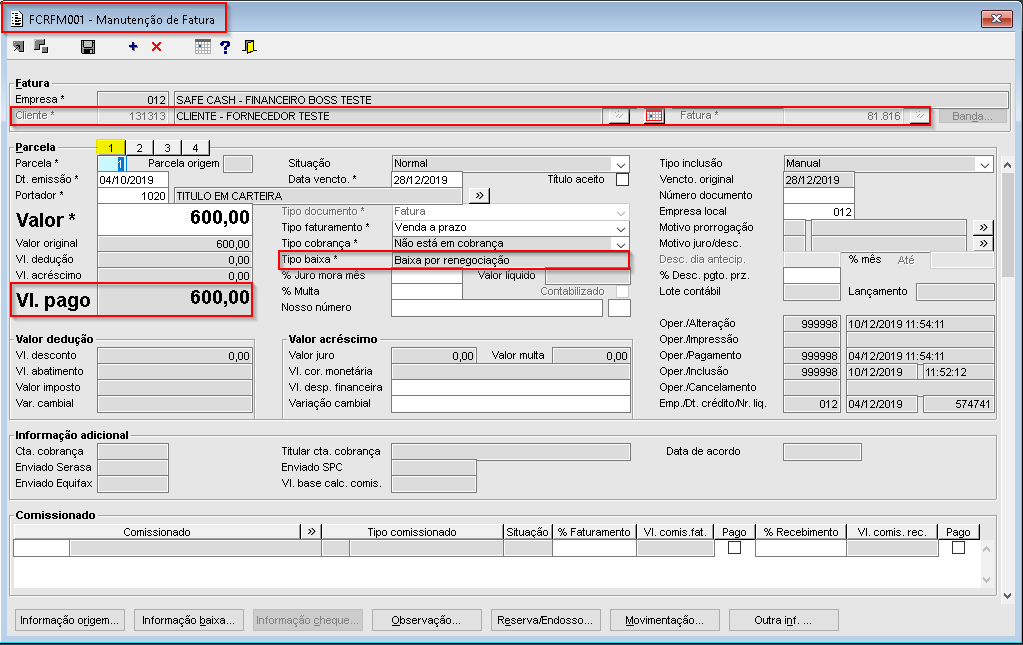Click the » button in Comissionado header
This screenshot has width=1023, height=645.
click(311, 532)
